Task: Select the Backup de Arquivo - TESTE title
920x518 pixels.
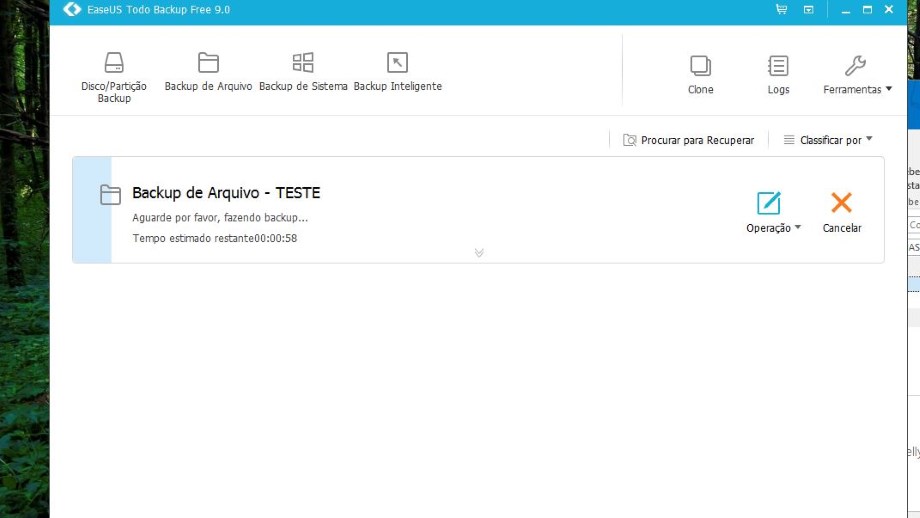Action: coord(226,193)
